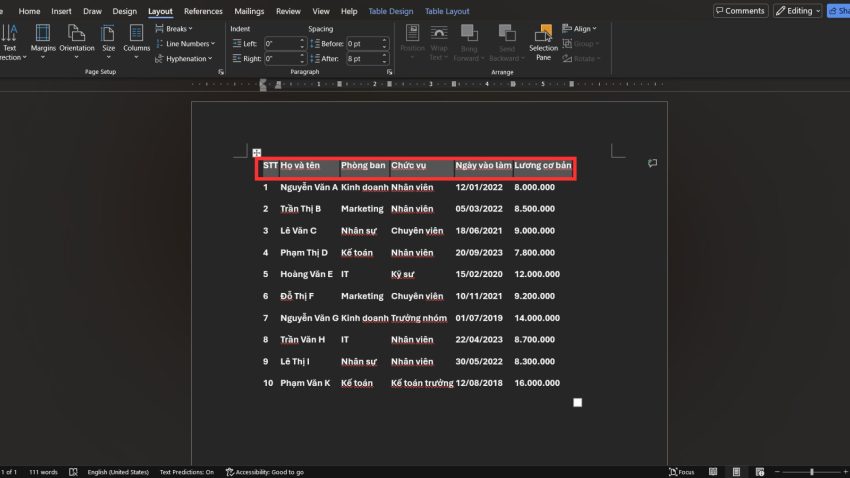
Task: Click the Columns layout icon
Action: coord(137,40)
